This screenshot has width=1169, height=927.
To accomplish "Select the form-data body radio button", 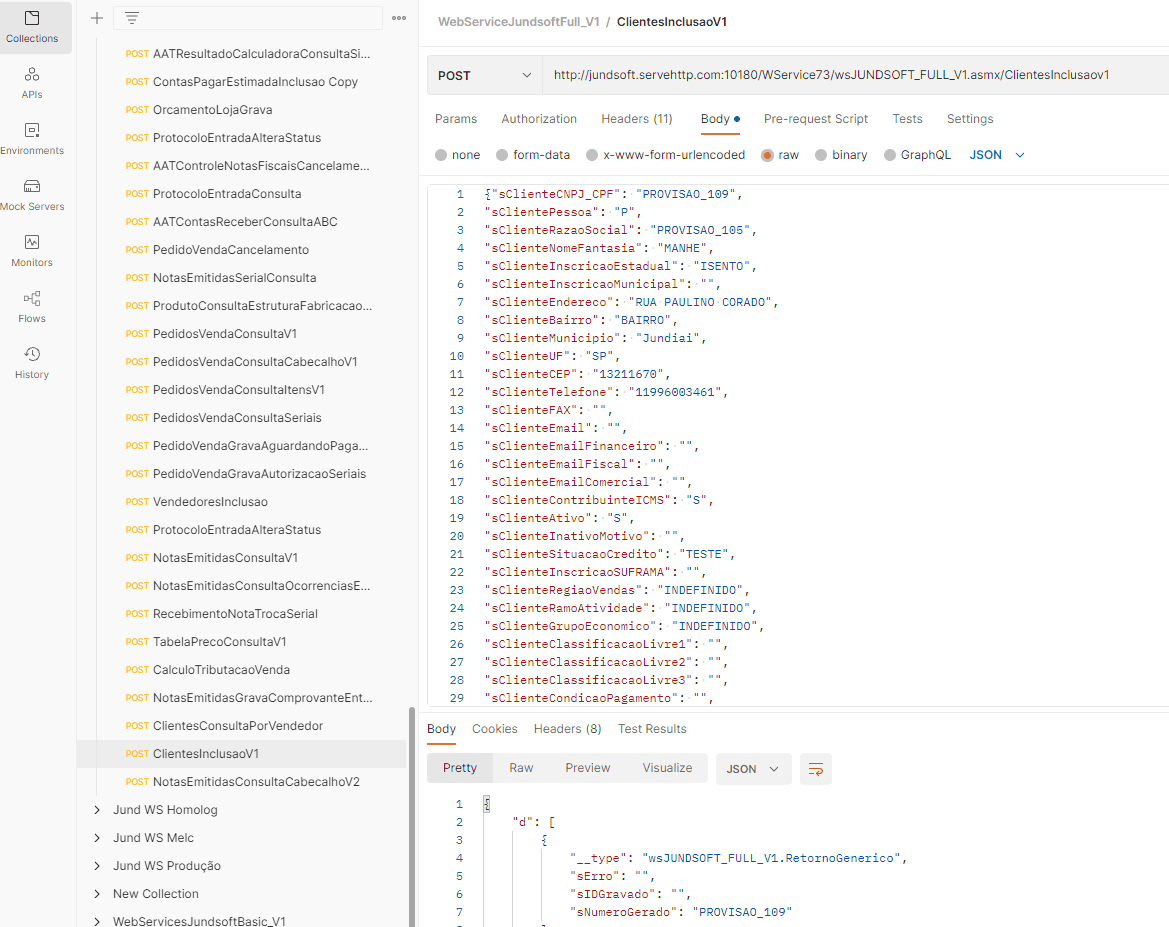I will click(504, 155).
